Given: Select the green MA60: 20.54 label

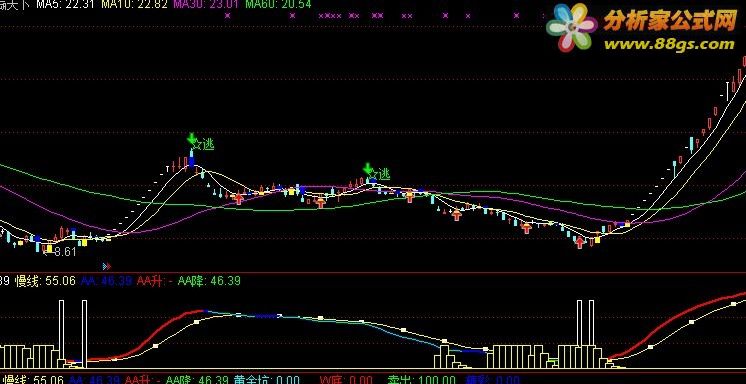Looking at the screenshot, I should (x=278, y=4).
